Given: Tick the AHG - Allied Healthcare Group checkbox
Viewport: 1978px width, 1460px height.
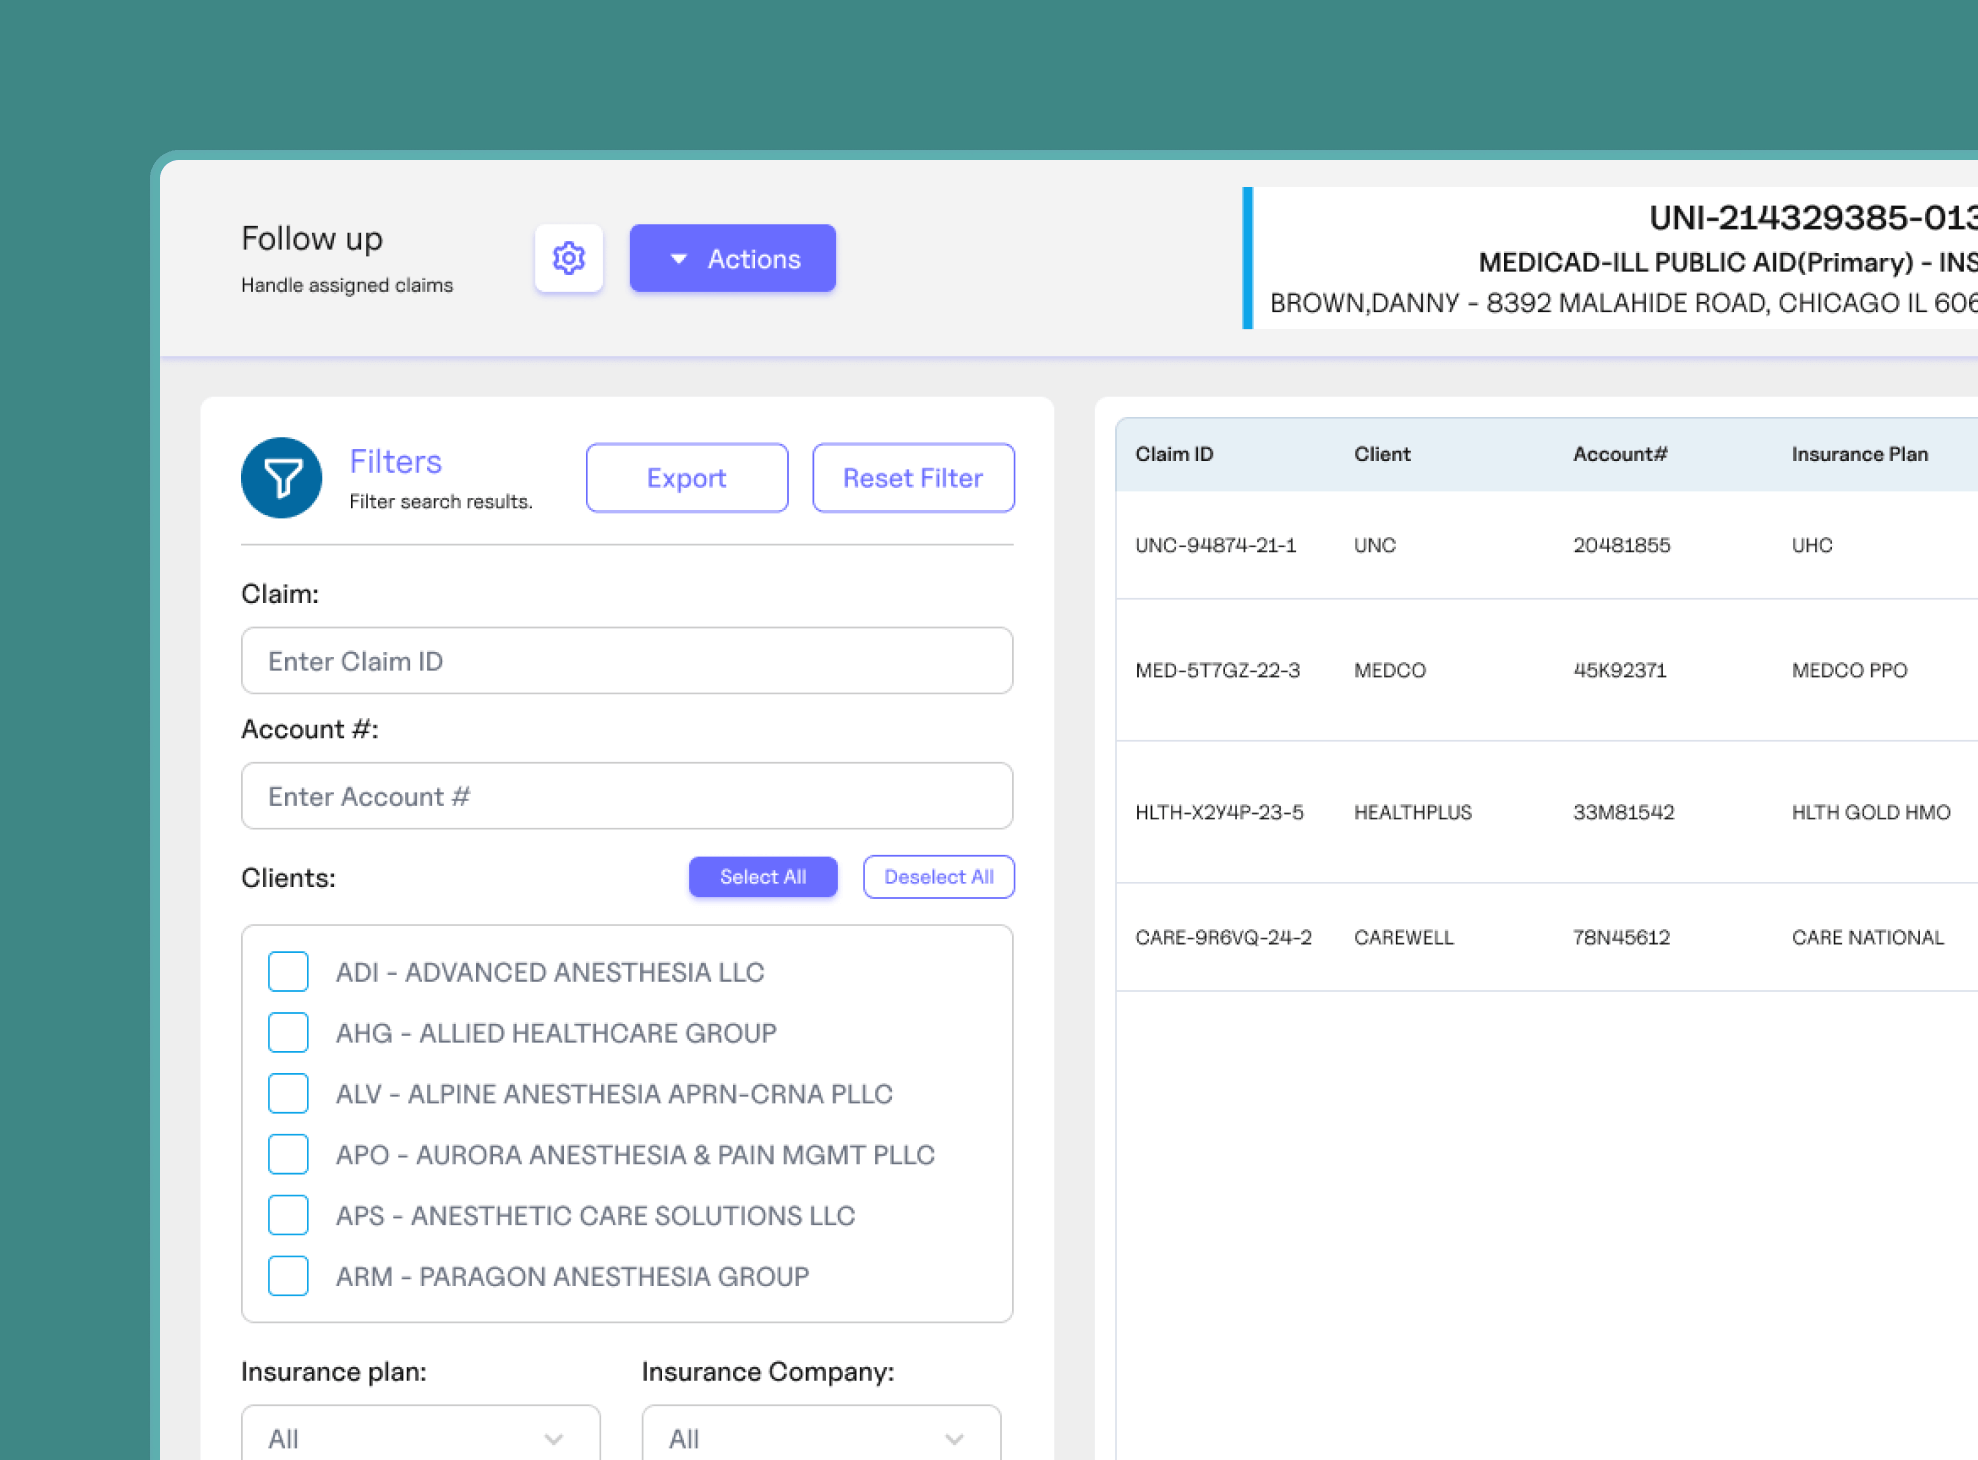Looking at the screenshot, I should tap(288, 1033).
